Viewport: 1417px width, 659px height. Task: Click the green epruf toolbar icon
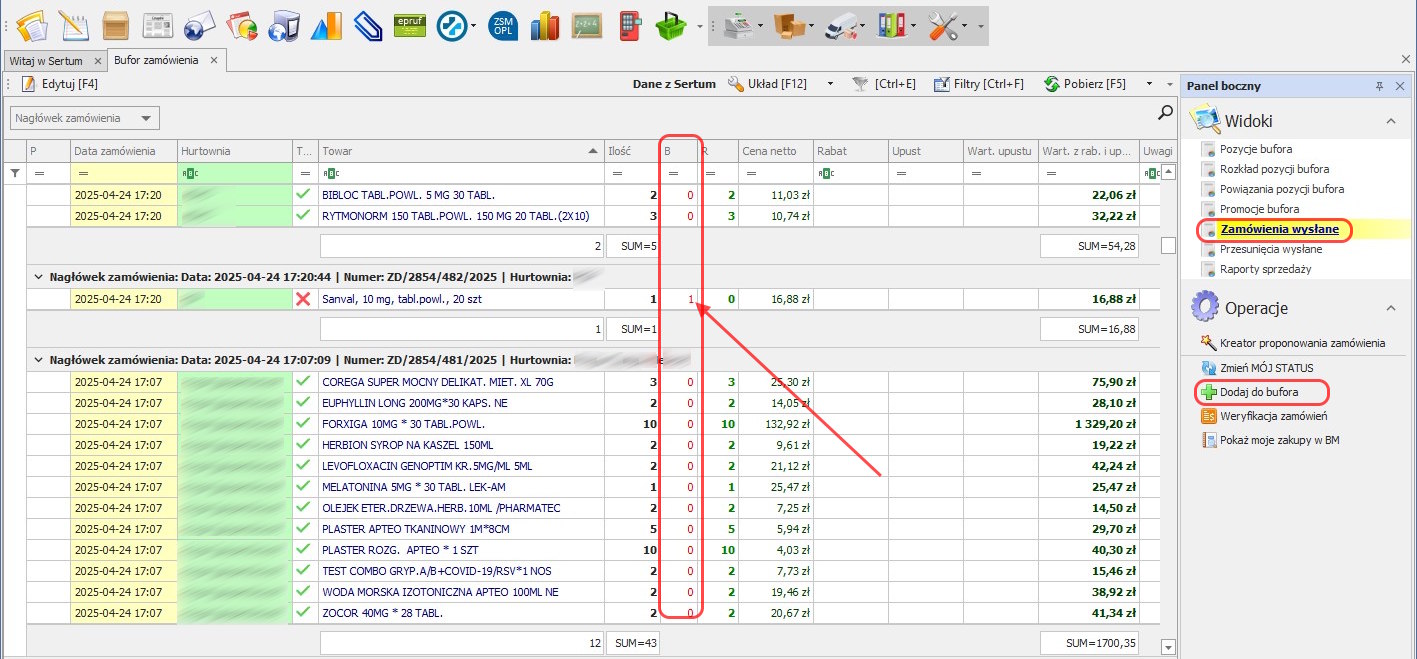tap(412, 25)
